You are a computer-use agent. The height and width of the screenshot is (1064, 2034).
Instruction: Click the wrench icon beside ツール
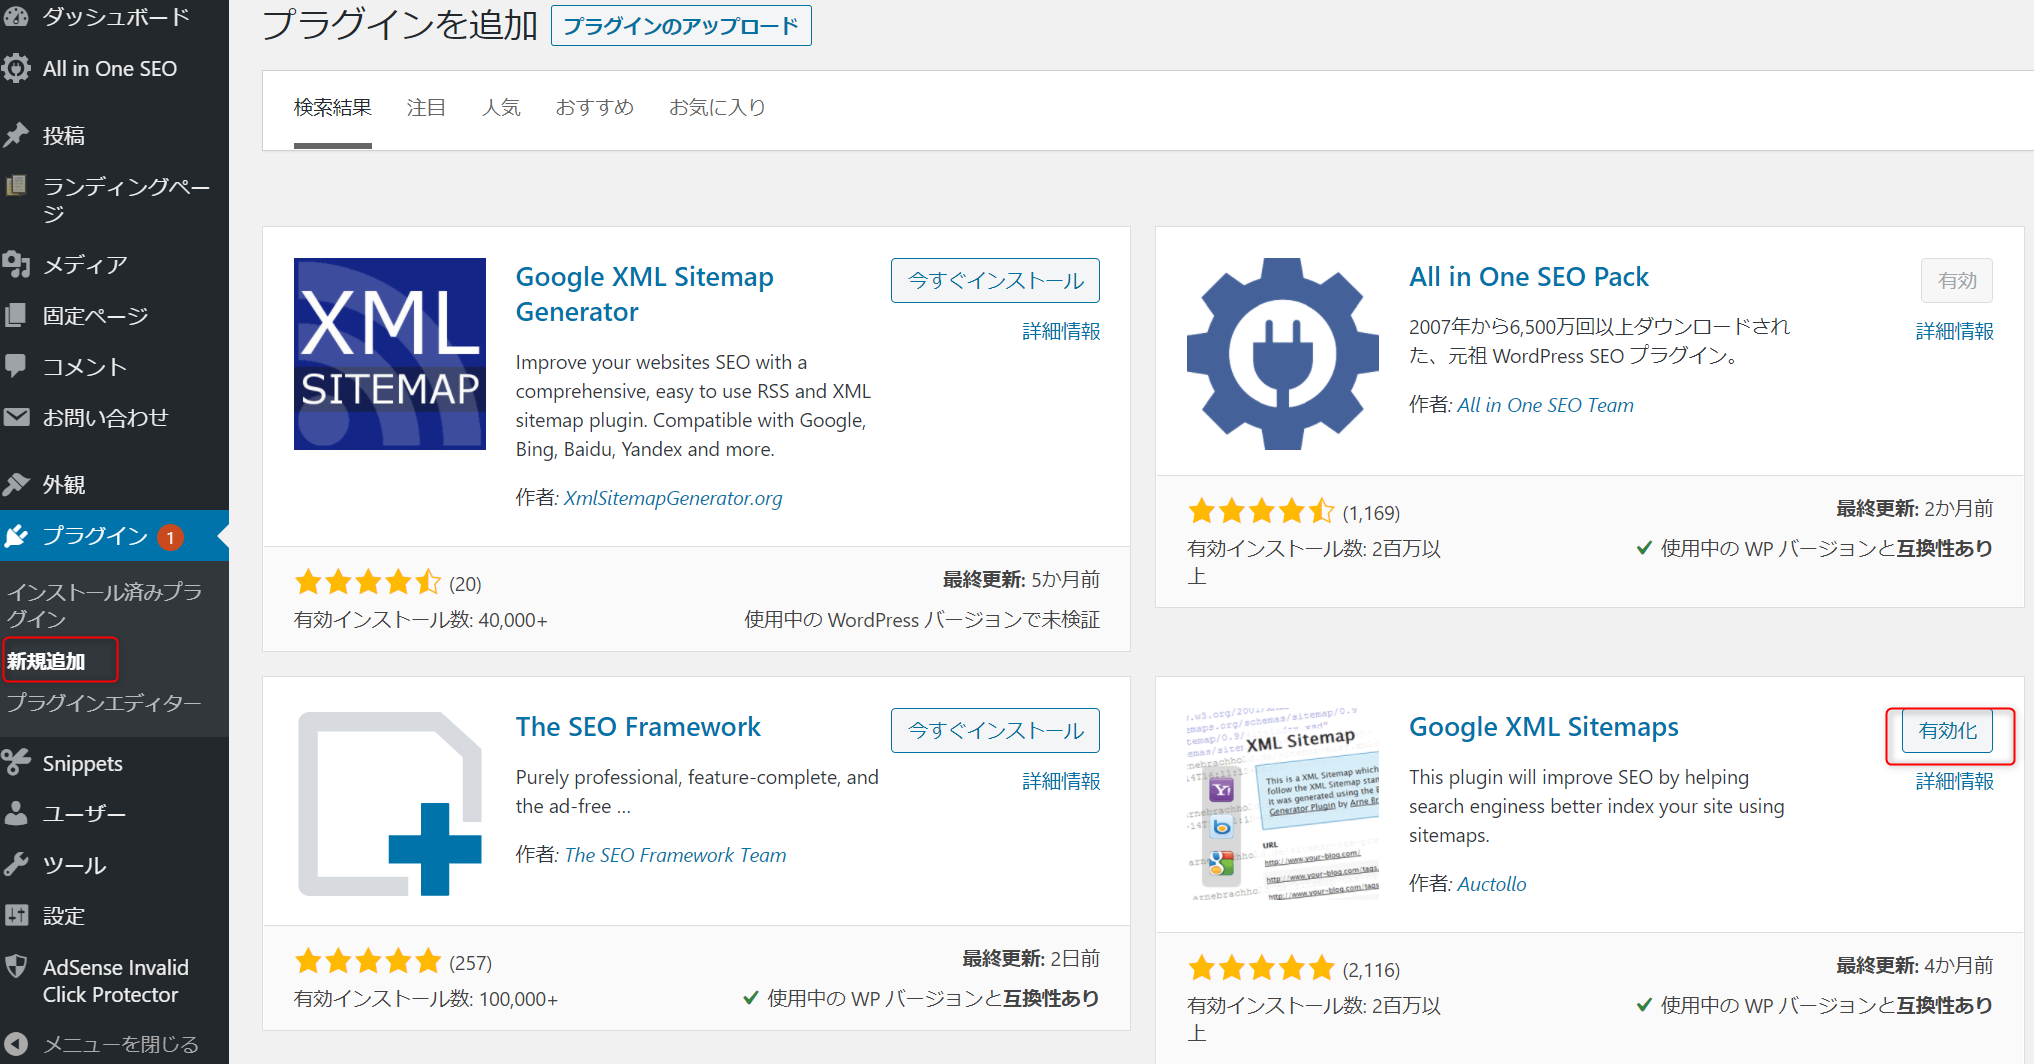(x=16, y=864)
